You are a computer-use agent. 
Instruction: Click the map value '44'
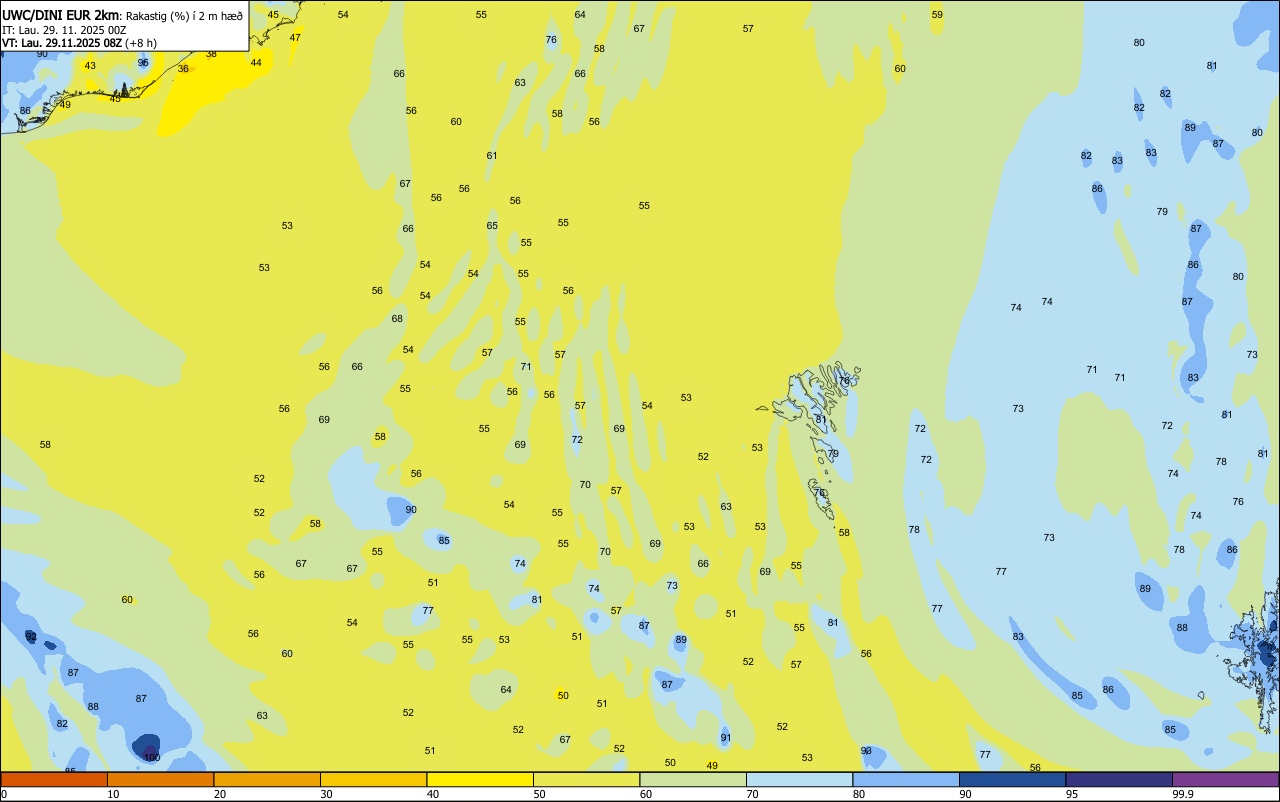[256, 63]
